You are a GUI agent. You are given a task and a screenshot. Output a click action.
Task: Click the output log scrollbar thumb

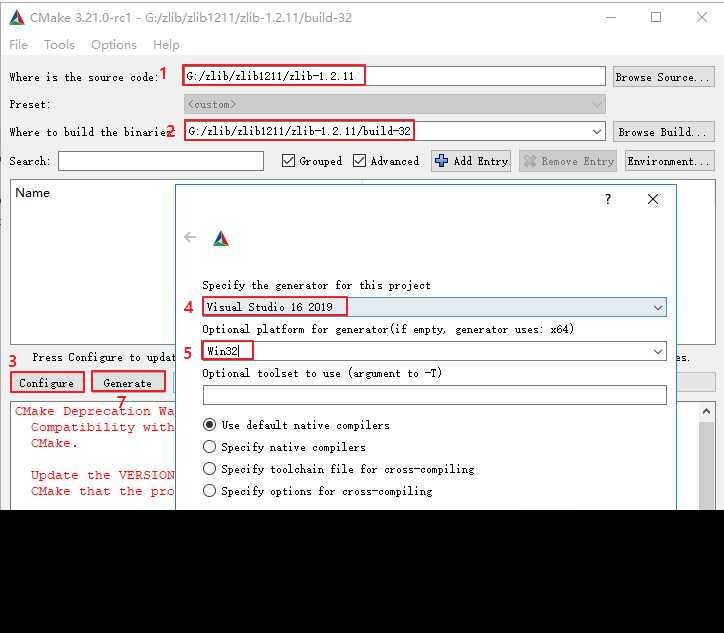[706, 465]
